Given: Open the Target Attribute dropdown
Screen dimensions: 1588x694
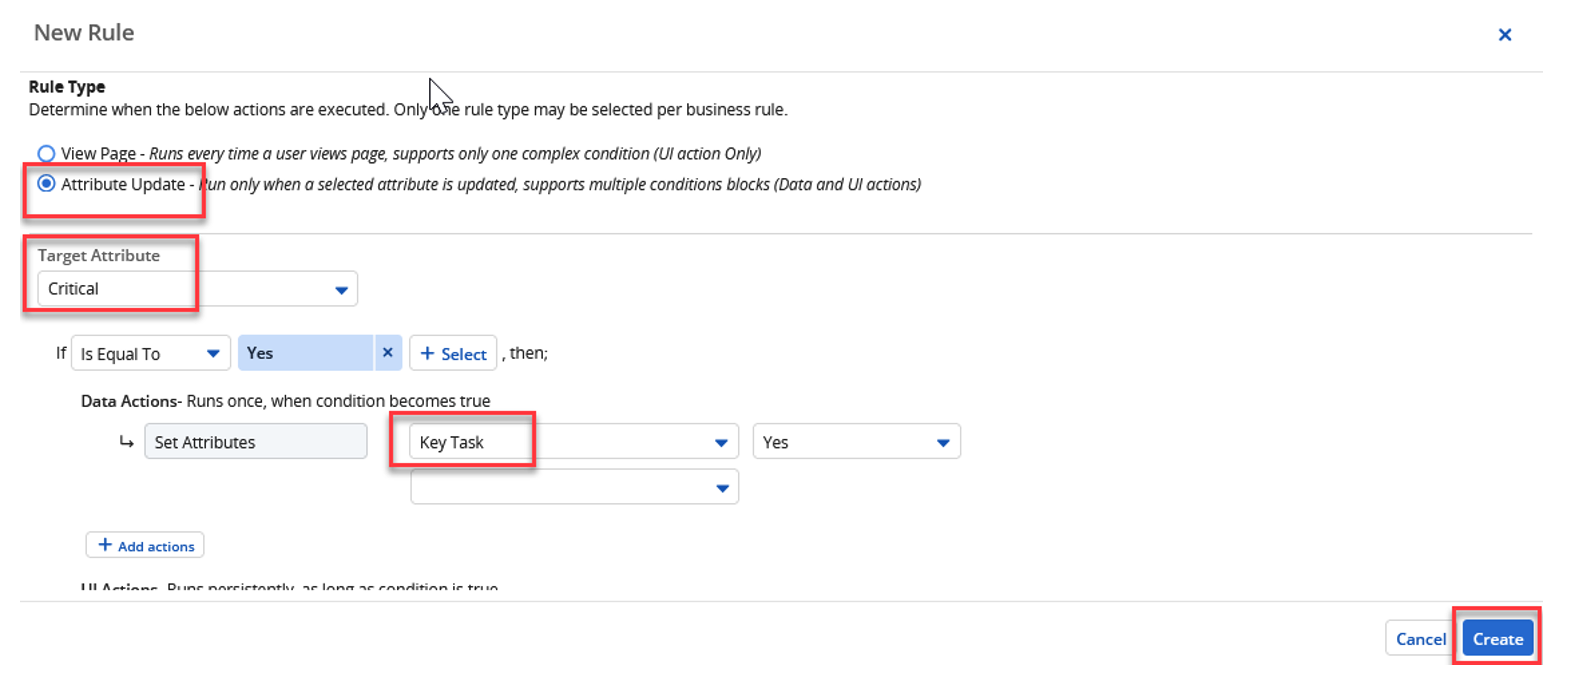Looking at the screenshot, I should (x=197, y=289).
